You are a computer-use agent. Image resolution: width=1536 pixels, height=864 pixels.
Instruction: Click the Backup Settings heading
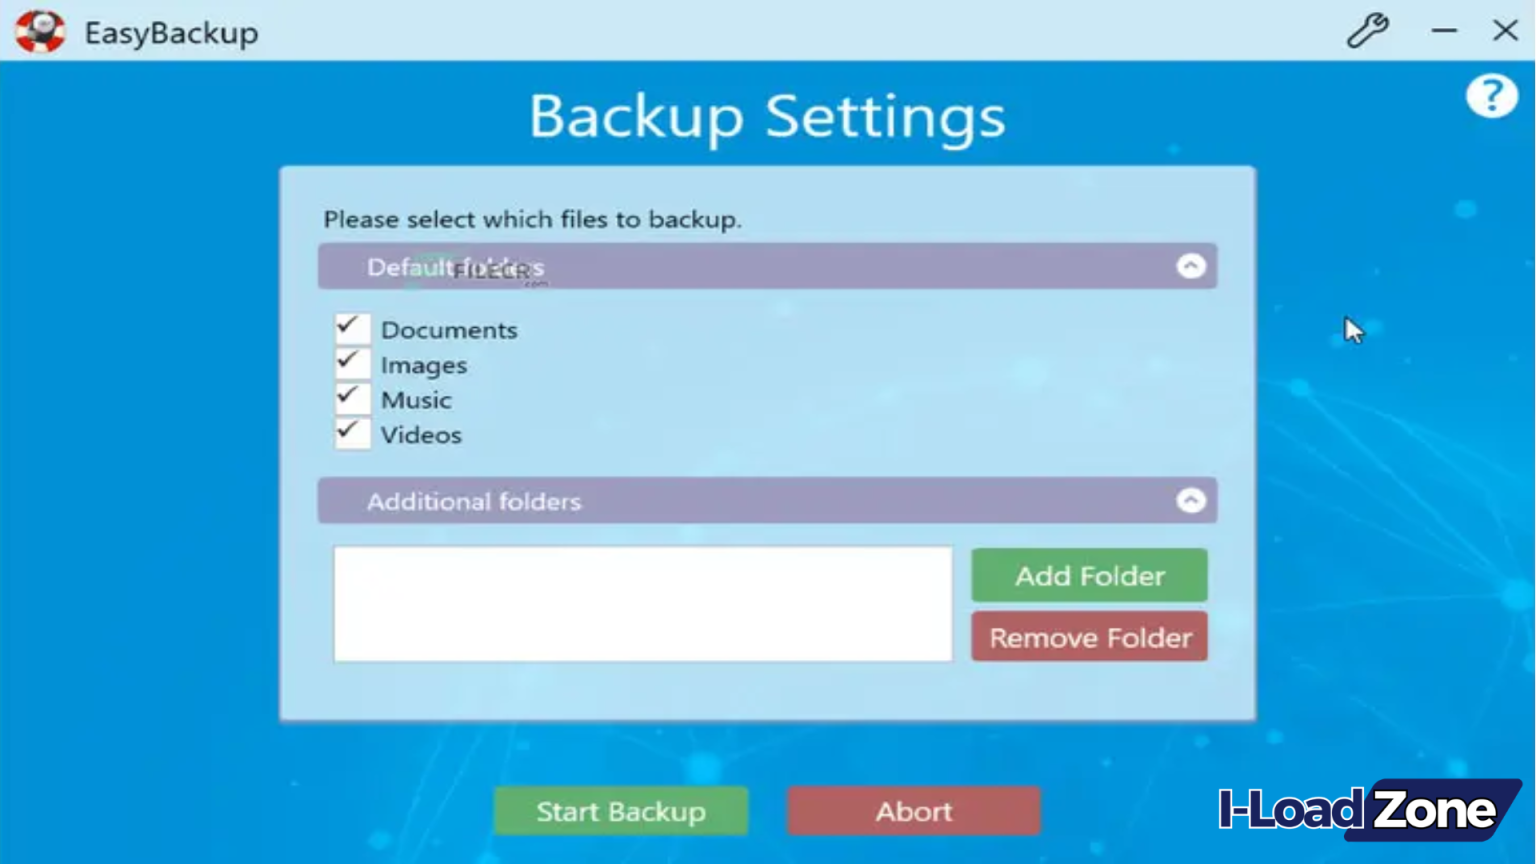(x=767, y=117)
